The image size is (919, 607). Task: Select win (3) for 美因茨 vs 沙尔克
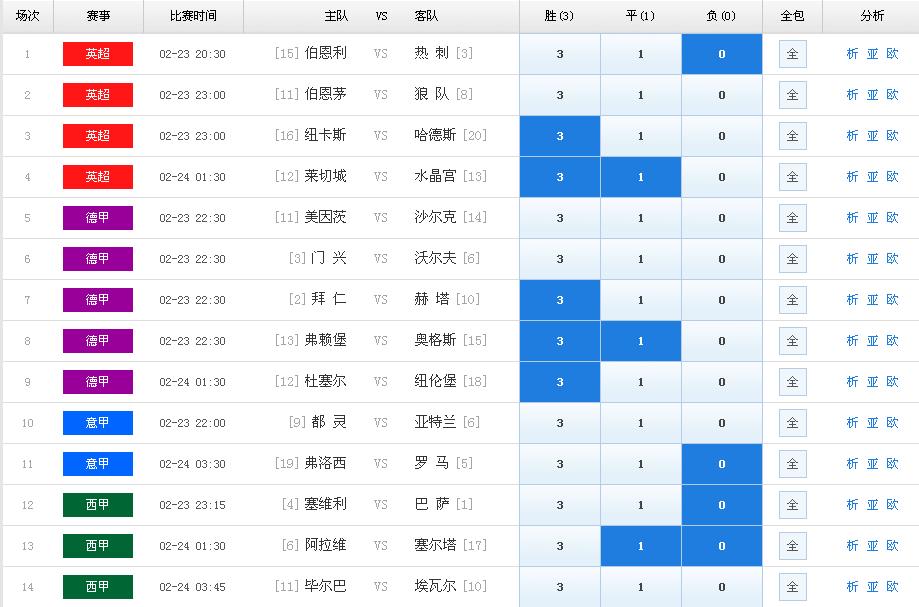point(560,218)
